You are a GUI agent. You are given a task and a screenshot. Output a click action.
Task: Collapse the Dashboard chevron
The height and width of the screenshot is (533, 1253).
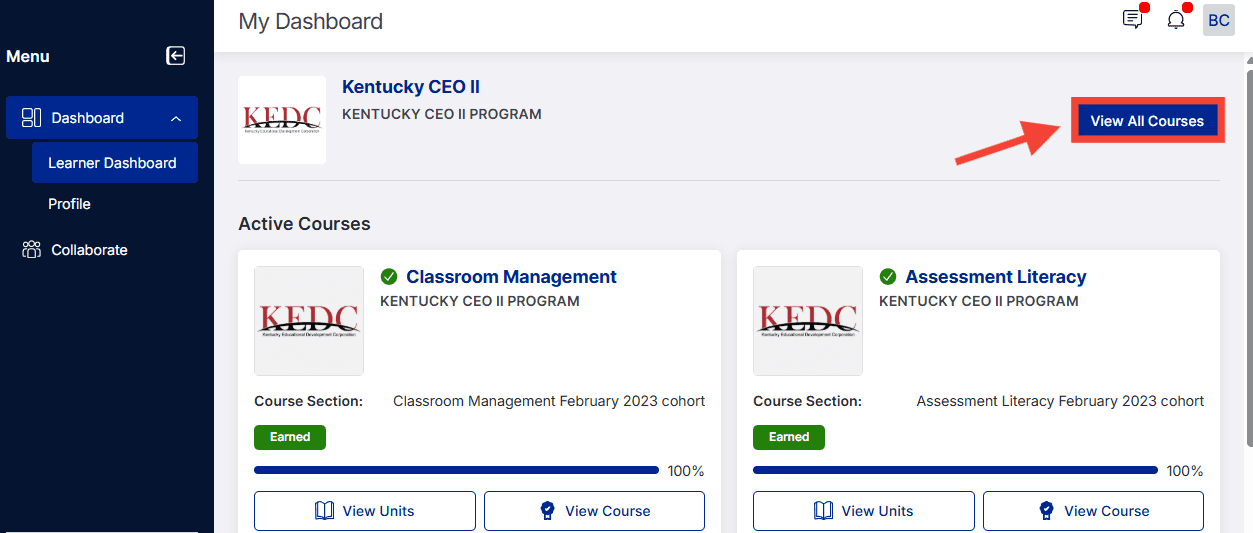[176, 119]
